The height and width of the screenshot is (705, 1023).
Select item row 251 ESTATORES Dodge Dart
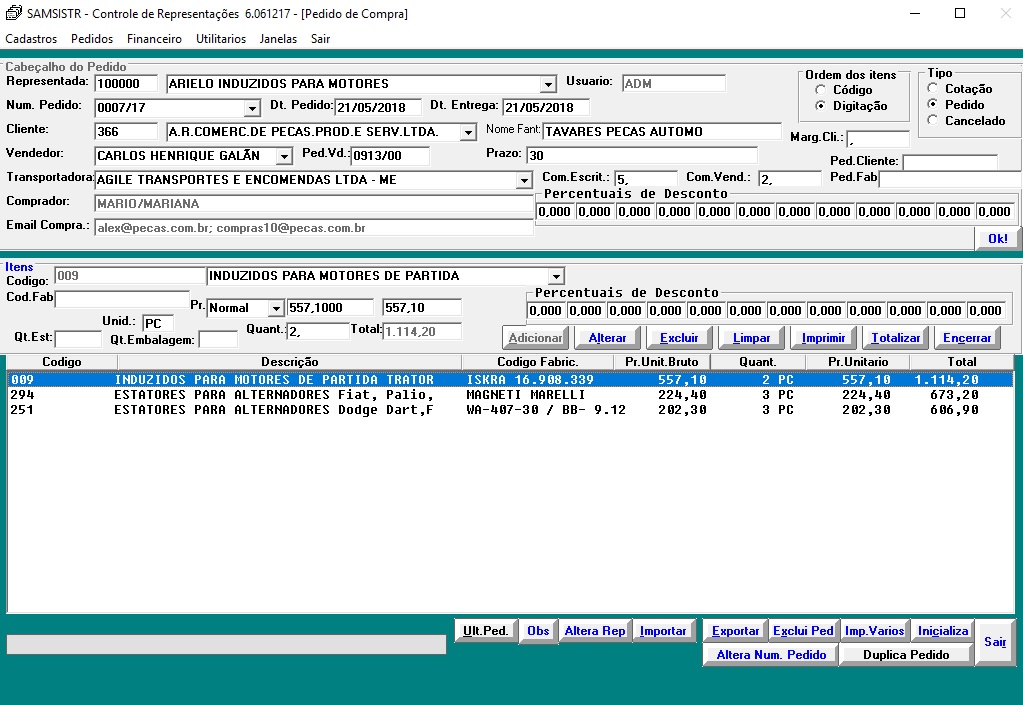coord(510,410)
